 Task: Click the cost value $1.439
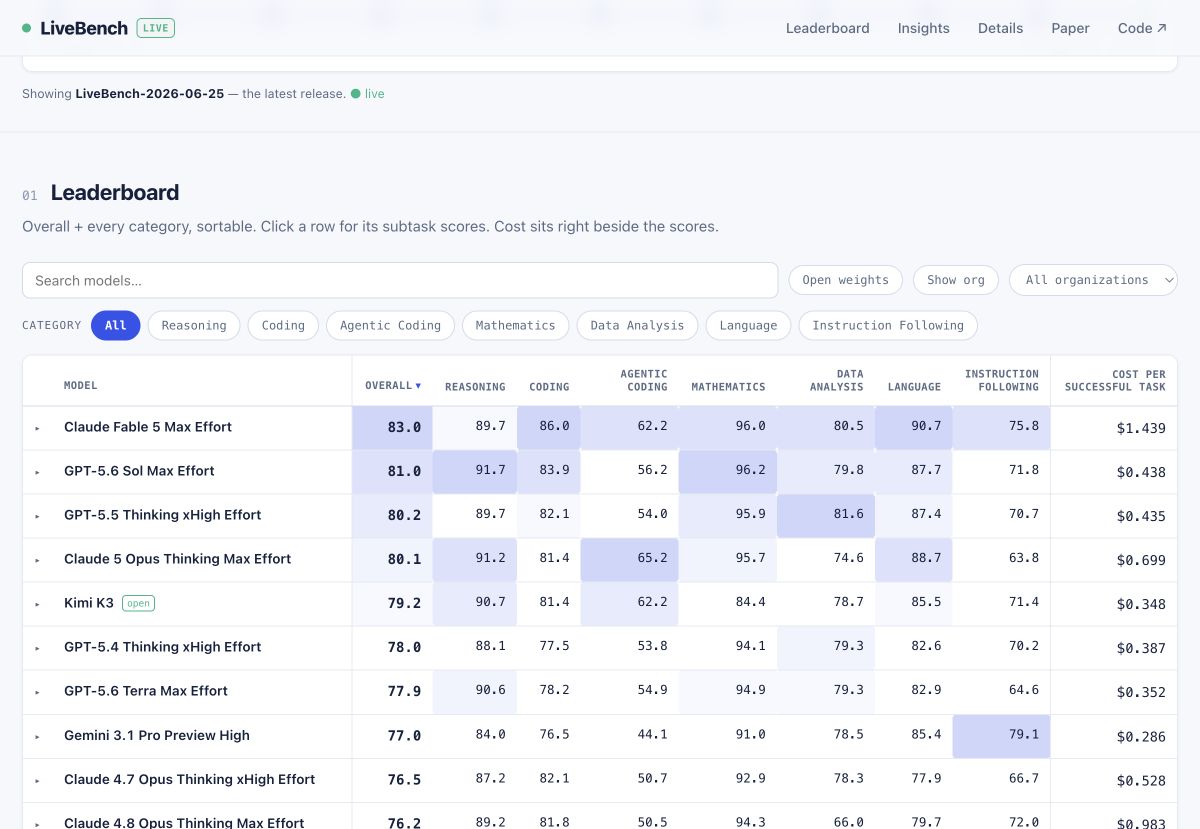[1141, 428]
